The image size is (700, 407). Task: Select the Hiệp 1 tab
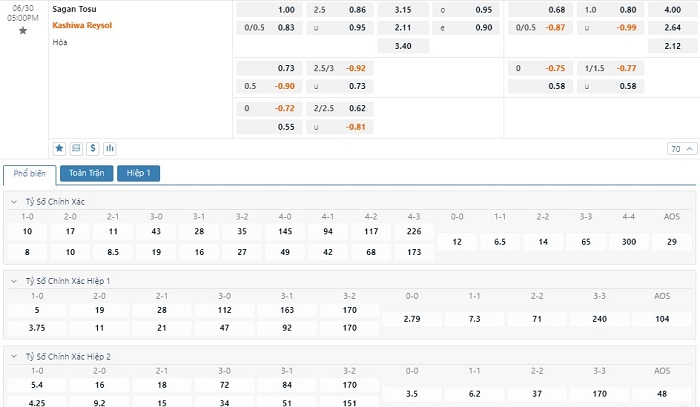138,173
